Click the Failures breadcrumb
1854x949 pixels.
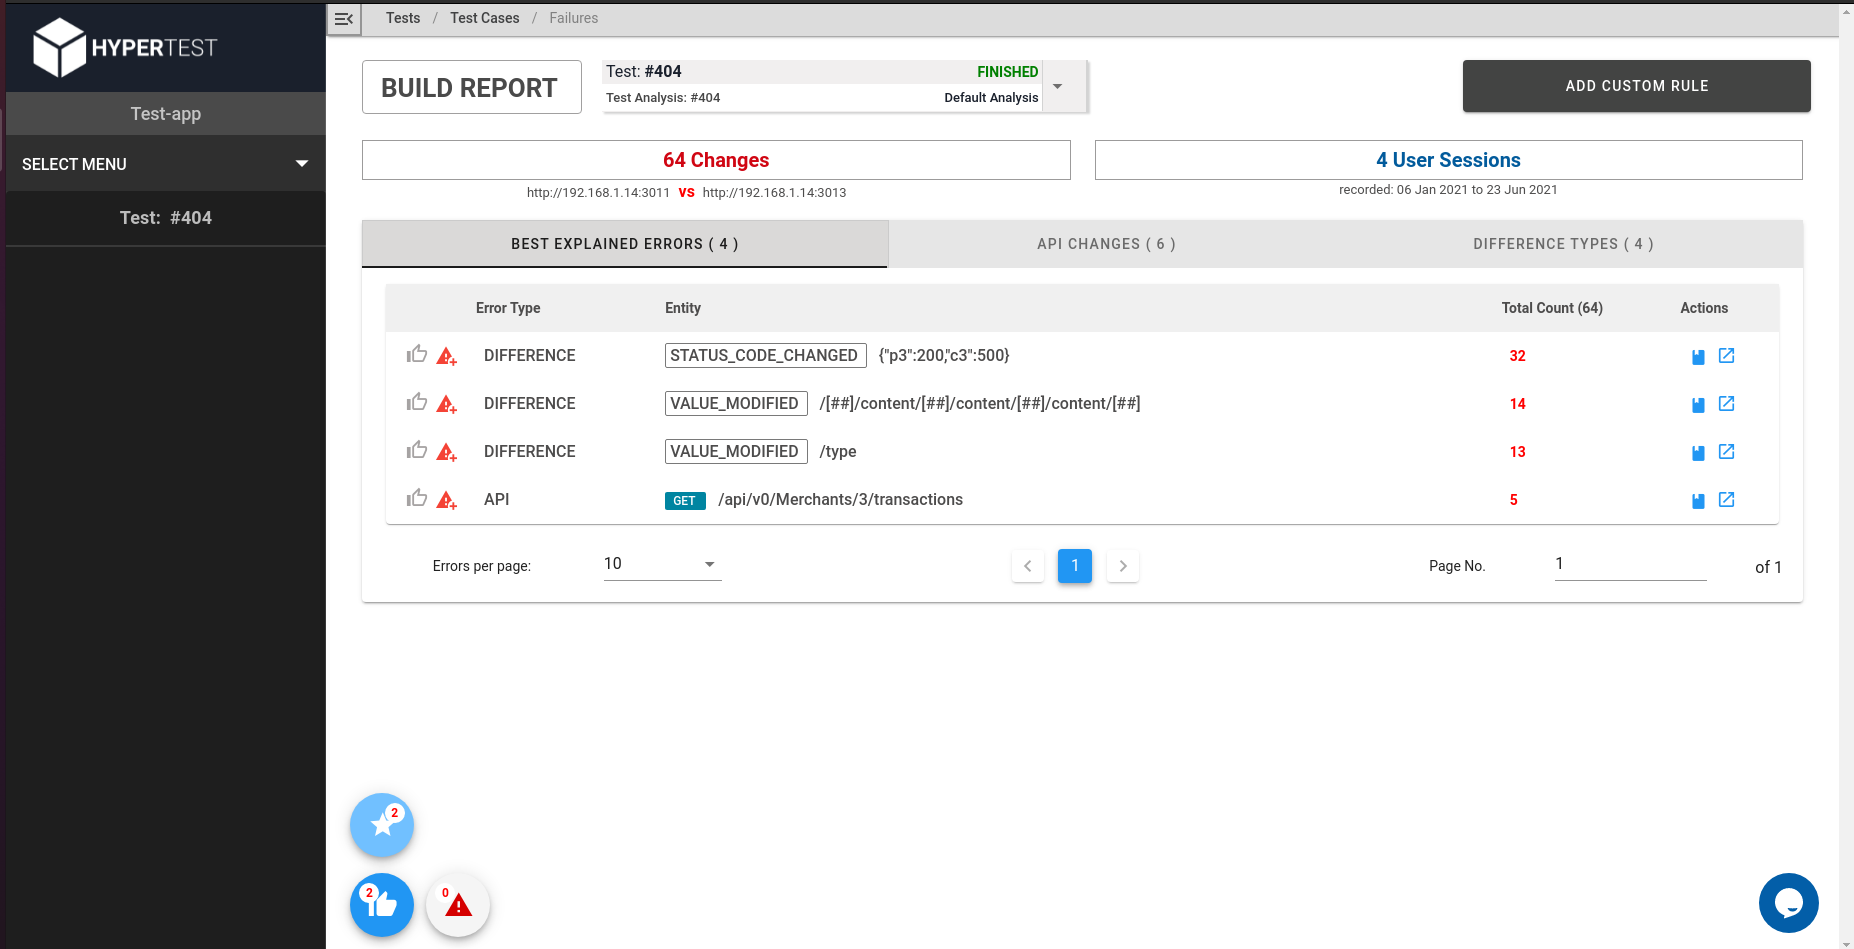[574, 18]
